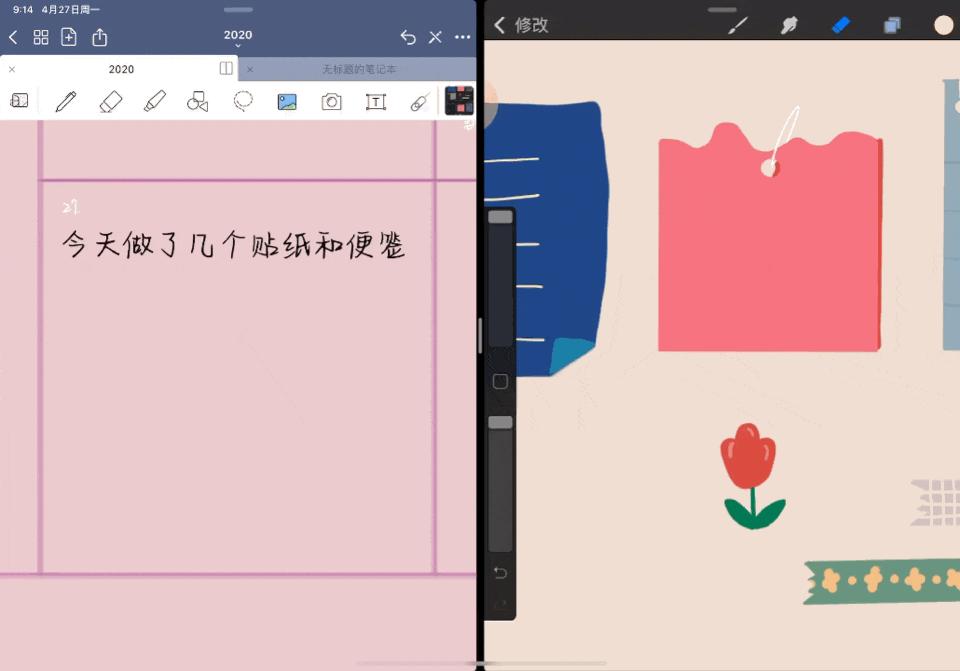Screen dimensions: 960x671
Task: Toggle the page thumbnails grid view
Action: [x=41, y=37]
